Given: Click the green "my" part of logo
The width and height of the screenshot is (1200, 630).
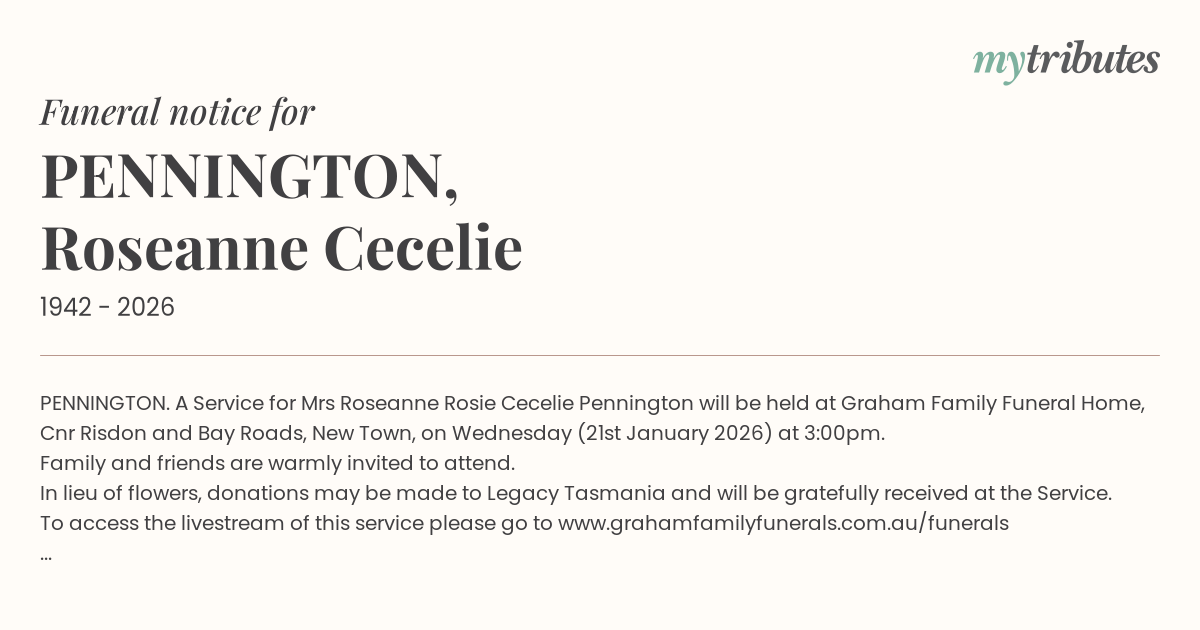Looking at the screenshot, I should 998,63.
